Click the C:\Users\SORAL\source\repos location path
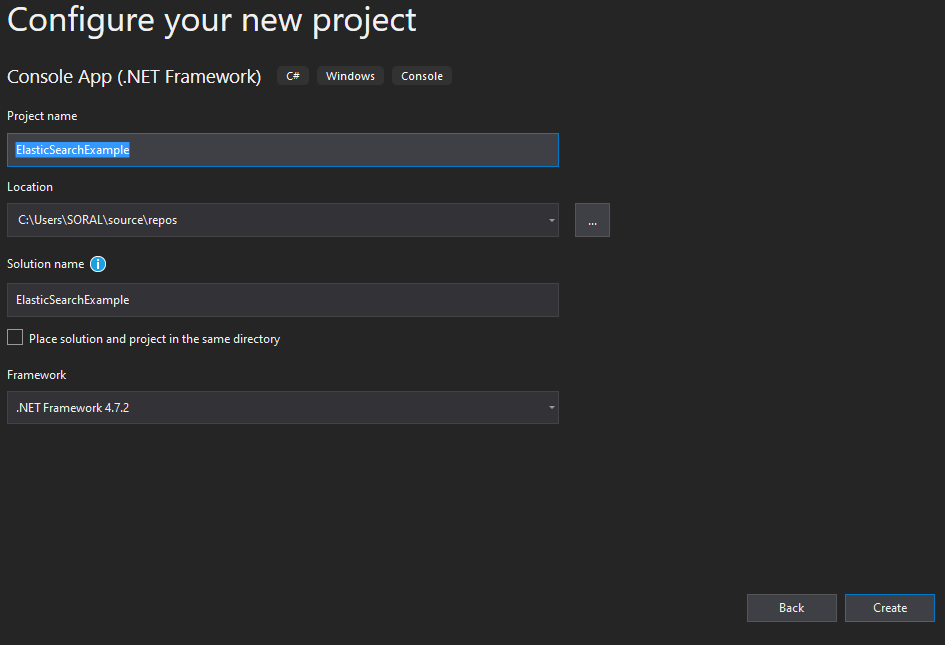This screenshot has height=645, width=945. click(x=98, y=220)
